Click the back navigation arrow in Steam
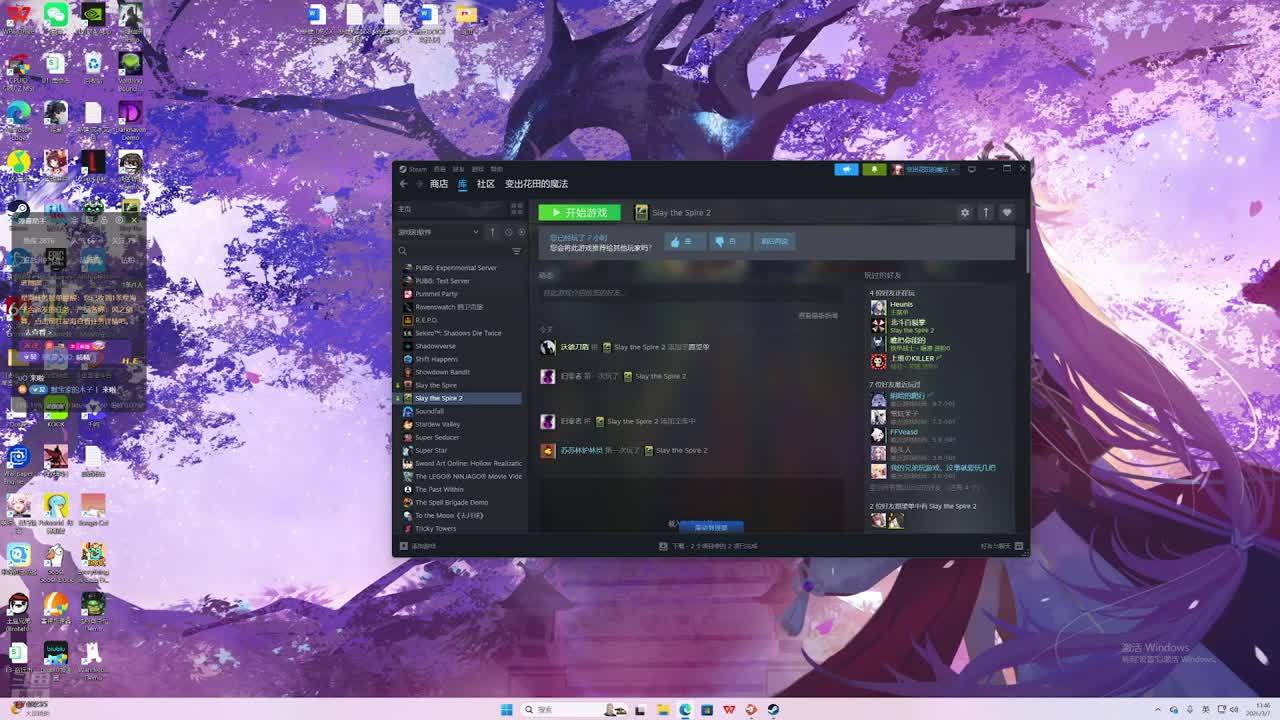Viewport: 1280px width, 720px height. [x=404, y=184]
